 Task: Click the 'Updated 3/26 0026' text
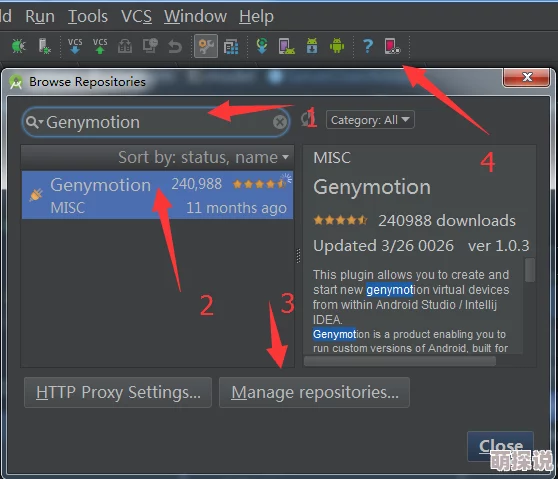383,246
